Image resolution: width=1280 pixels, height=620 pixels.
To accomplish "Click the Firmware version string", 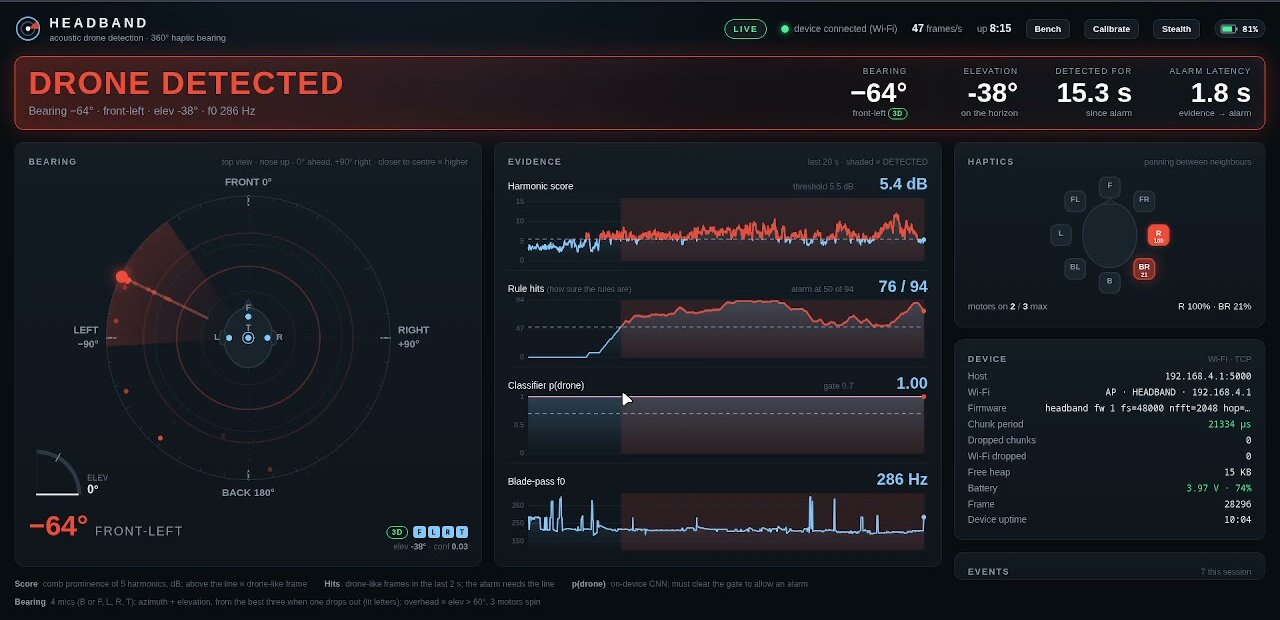I will pyautogui.click(x=1148, y=408).
